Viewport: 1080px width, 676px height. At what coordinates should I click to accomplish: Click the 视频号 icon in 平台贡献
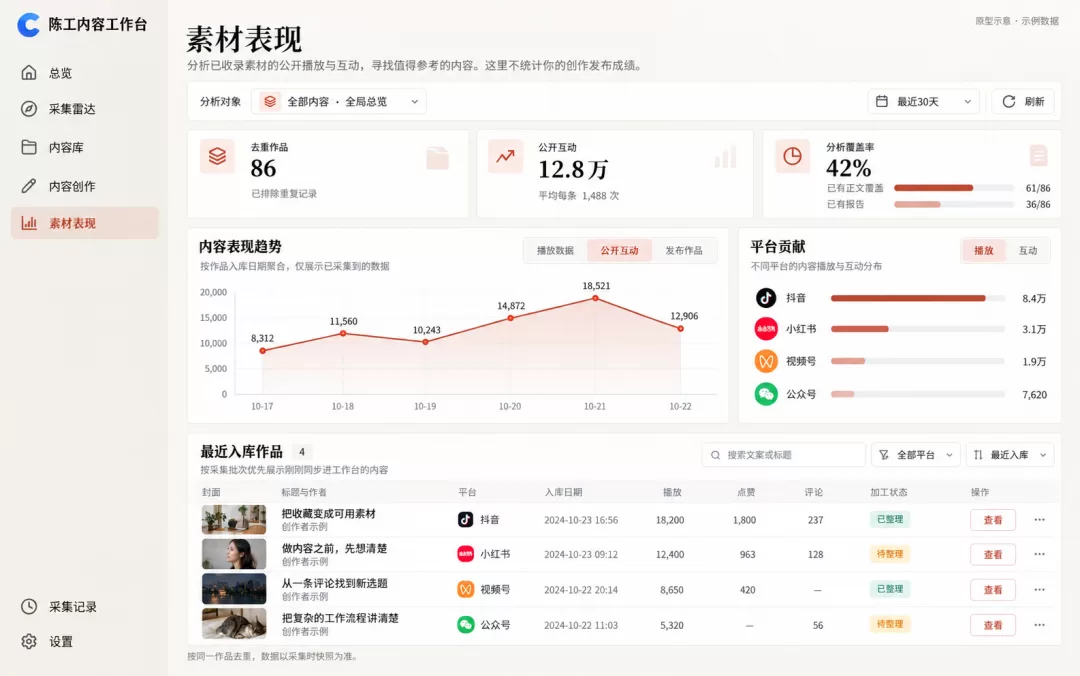[x=766, y=361]
